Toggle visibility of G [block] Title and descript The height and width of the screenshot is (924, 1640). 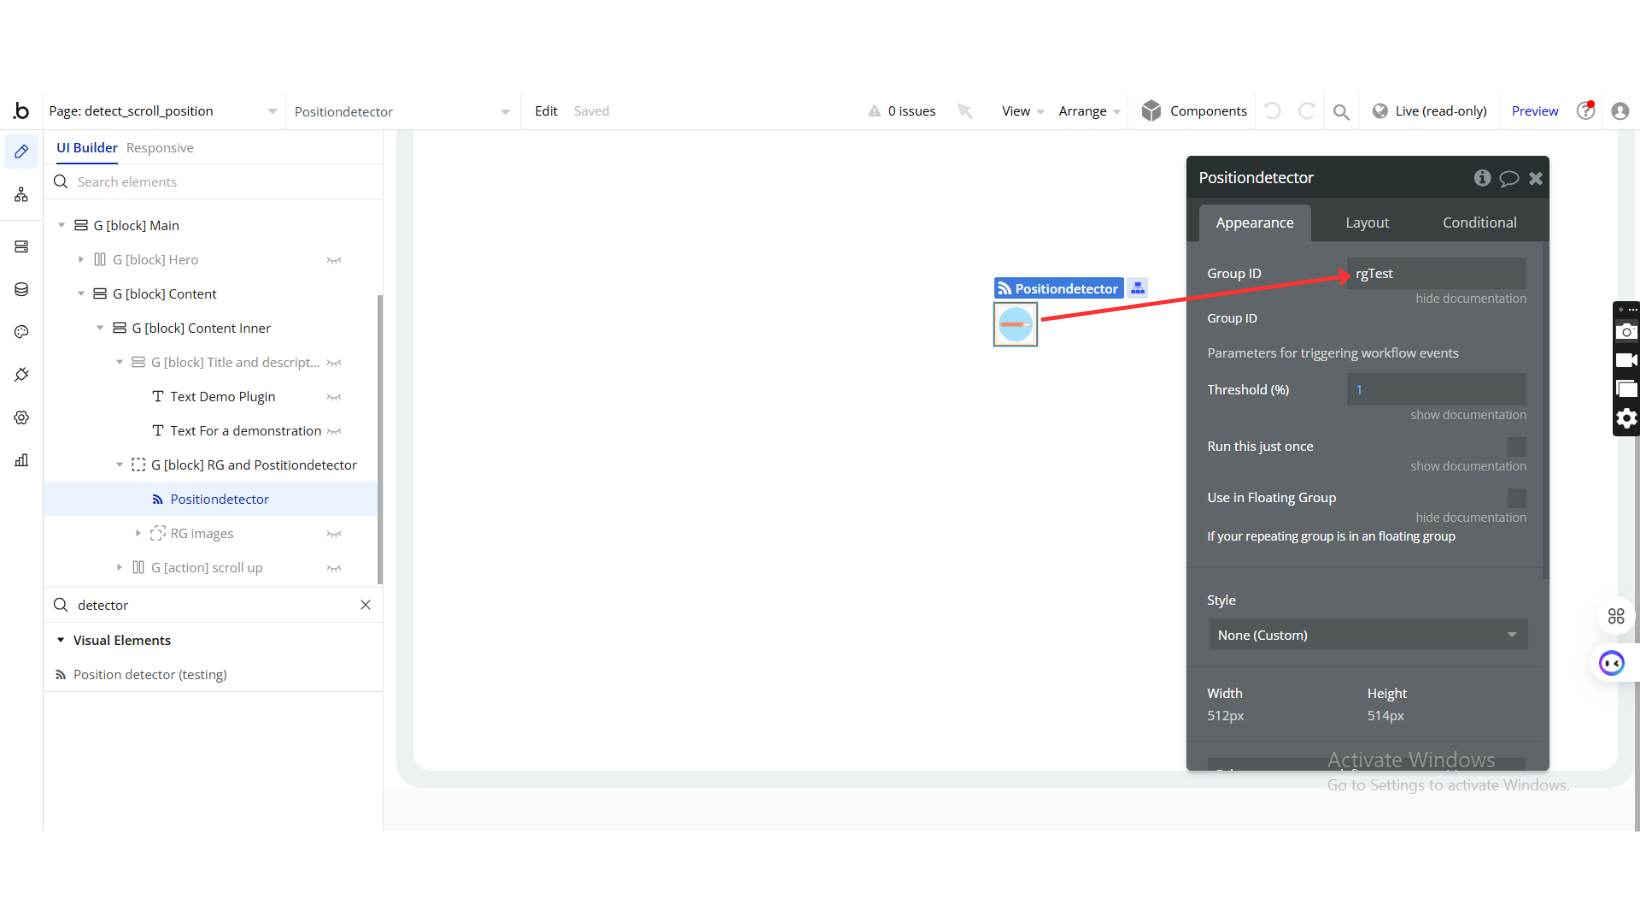click(x=334, y=363)
